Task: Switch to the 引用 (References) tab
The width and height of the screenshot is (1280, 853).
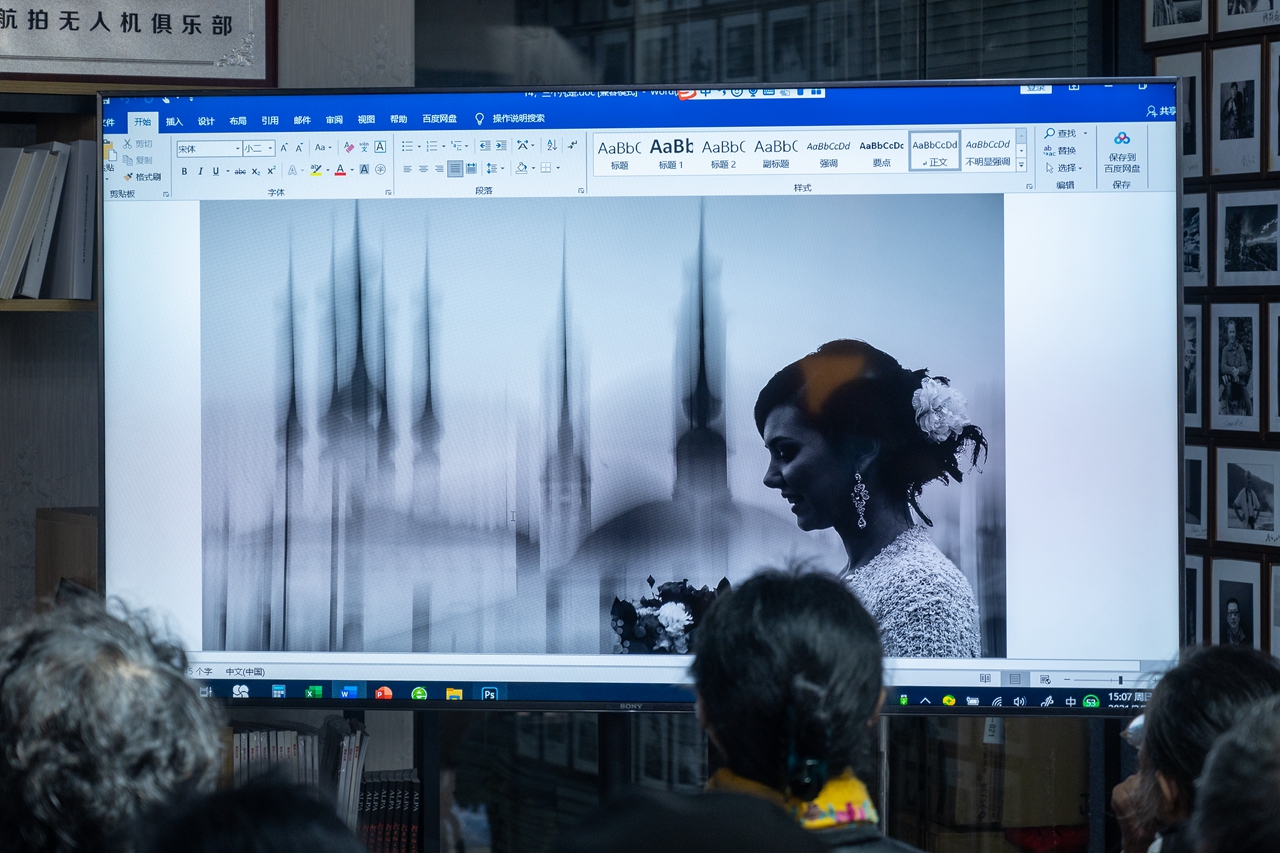Action: tap(270, 121)
